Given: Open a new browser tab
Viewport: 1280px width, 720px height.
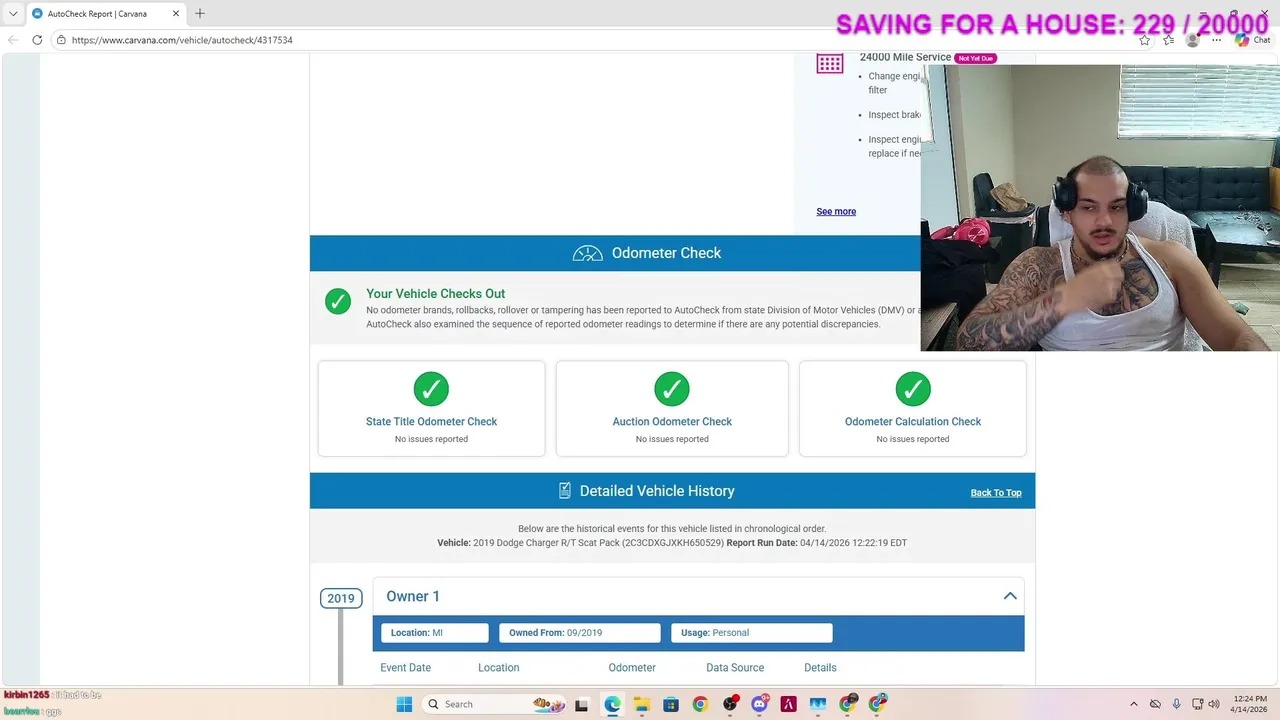Looking at the screenshot, I should click(x=200, y=13).
